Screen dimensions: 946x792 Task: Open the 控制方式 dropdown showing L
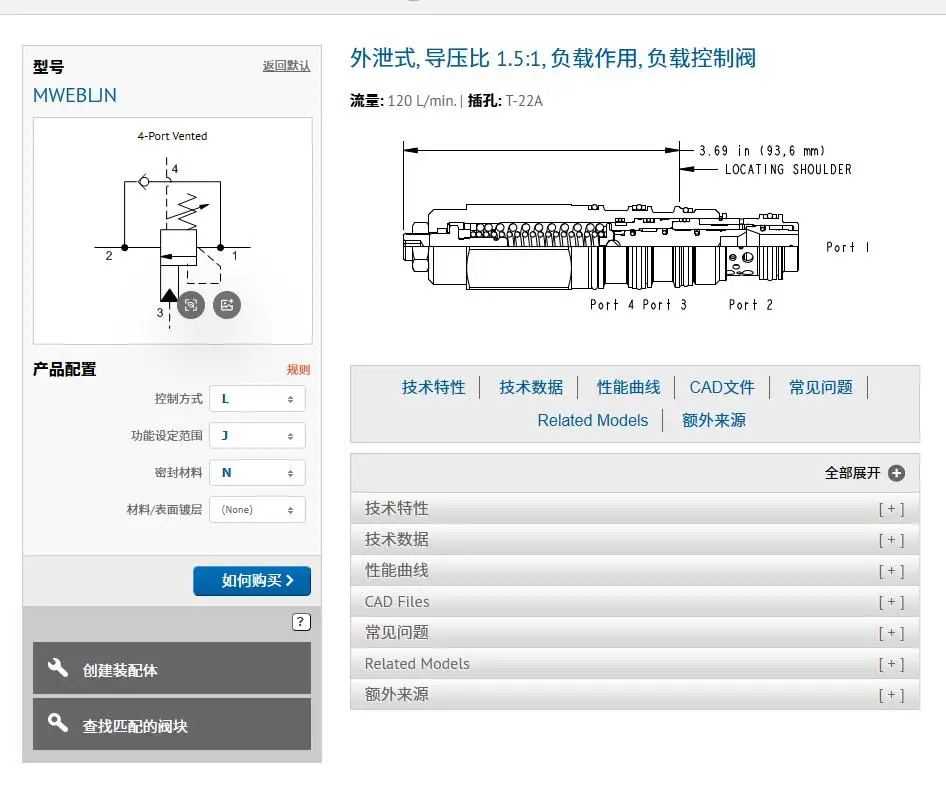258,399
